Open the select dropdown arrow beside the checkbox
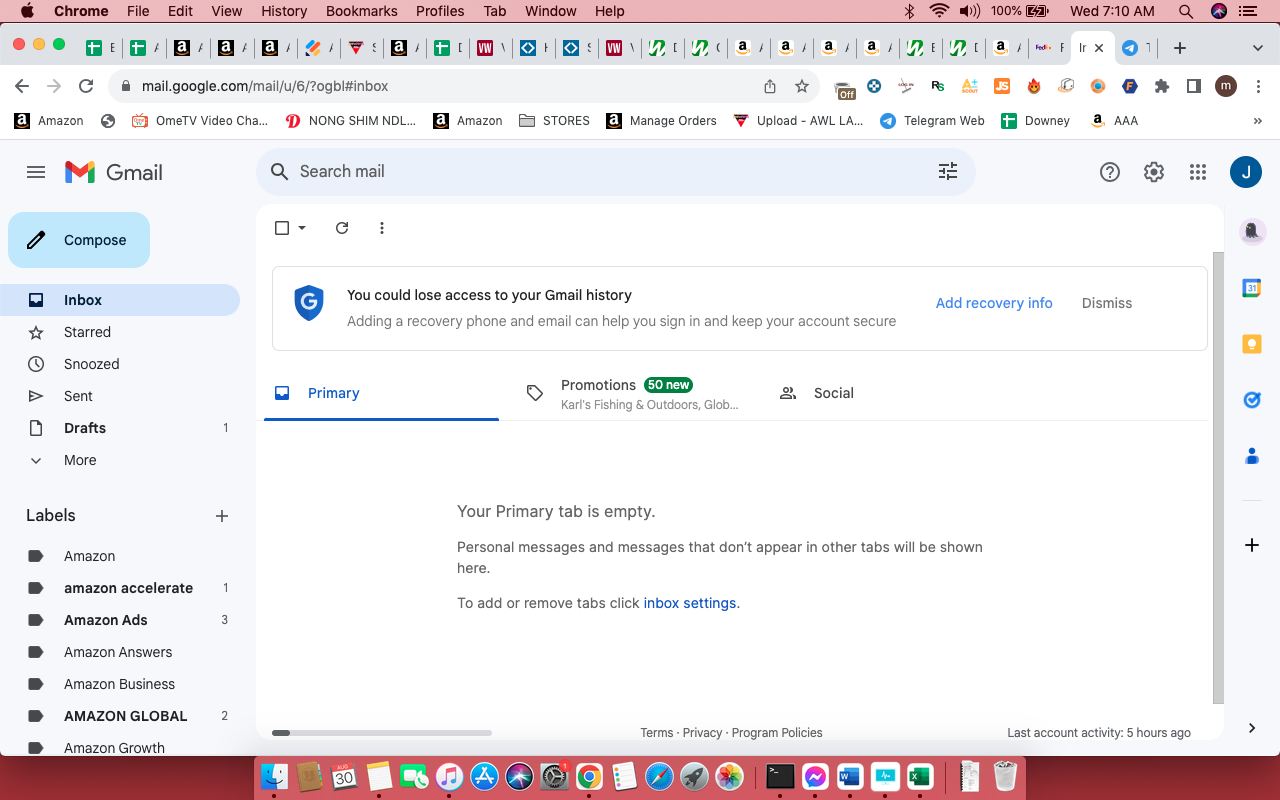The height and width of the screenshot is (800, 1280). point(302,228)
